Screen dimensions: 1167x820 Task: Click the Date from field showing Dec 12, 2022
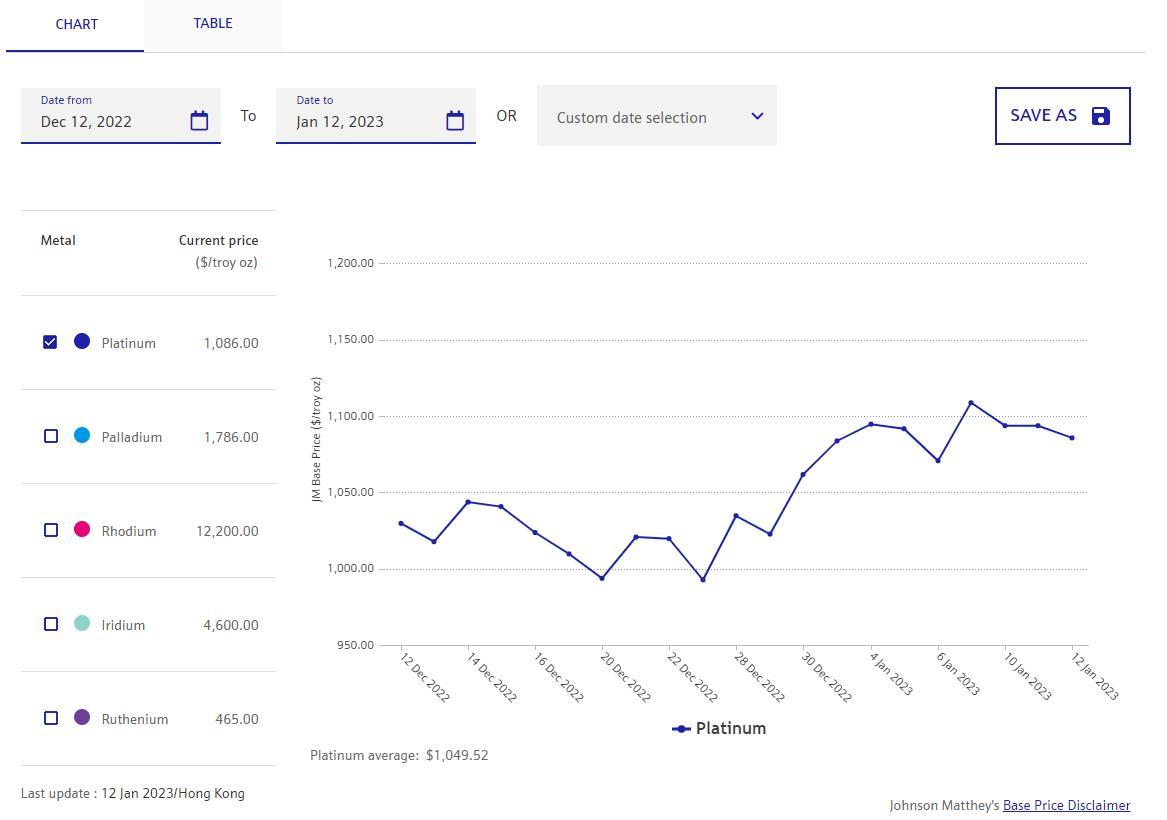[105, 121]
